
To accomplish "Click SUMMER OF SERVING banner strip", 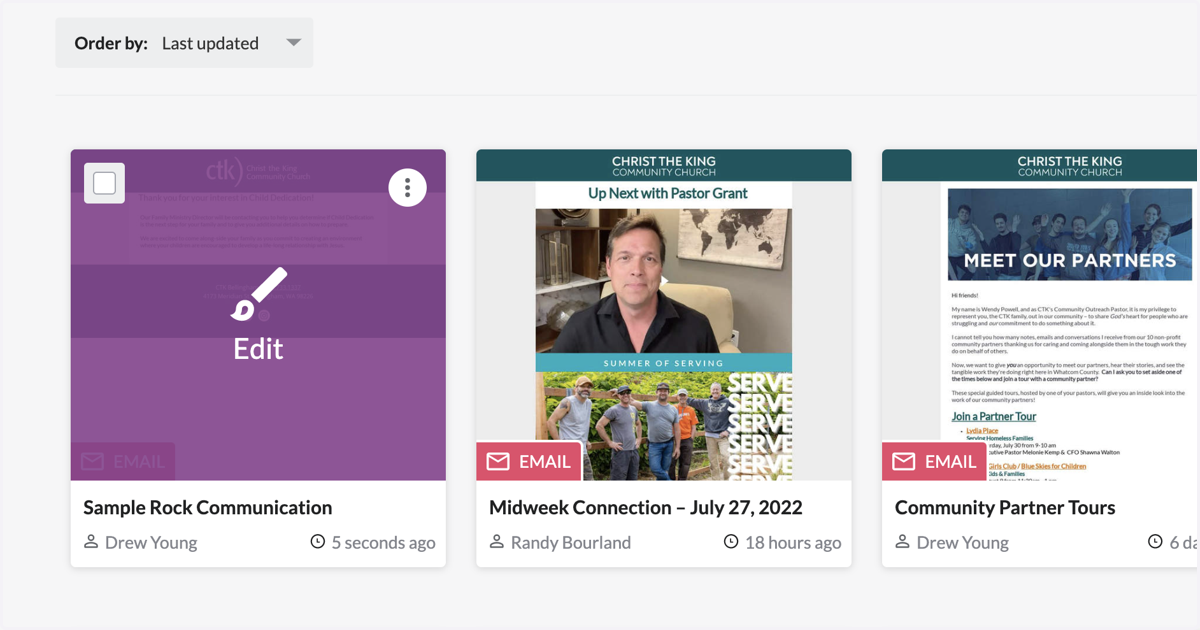I will pos(664,363).
